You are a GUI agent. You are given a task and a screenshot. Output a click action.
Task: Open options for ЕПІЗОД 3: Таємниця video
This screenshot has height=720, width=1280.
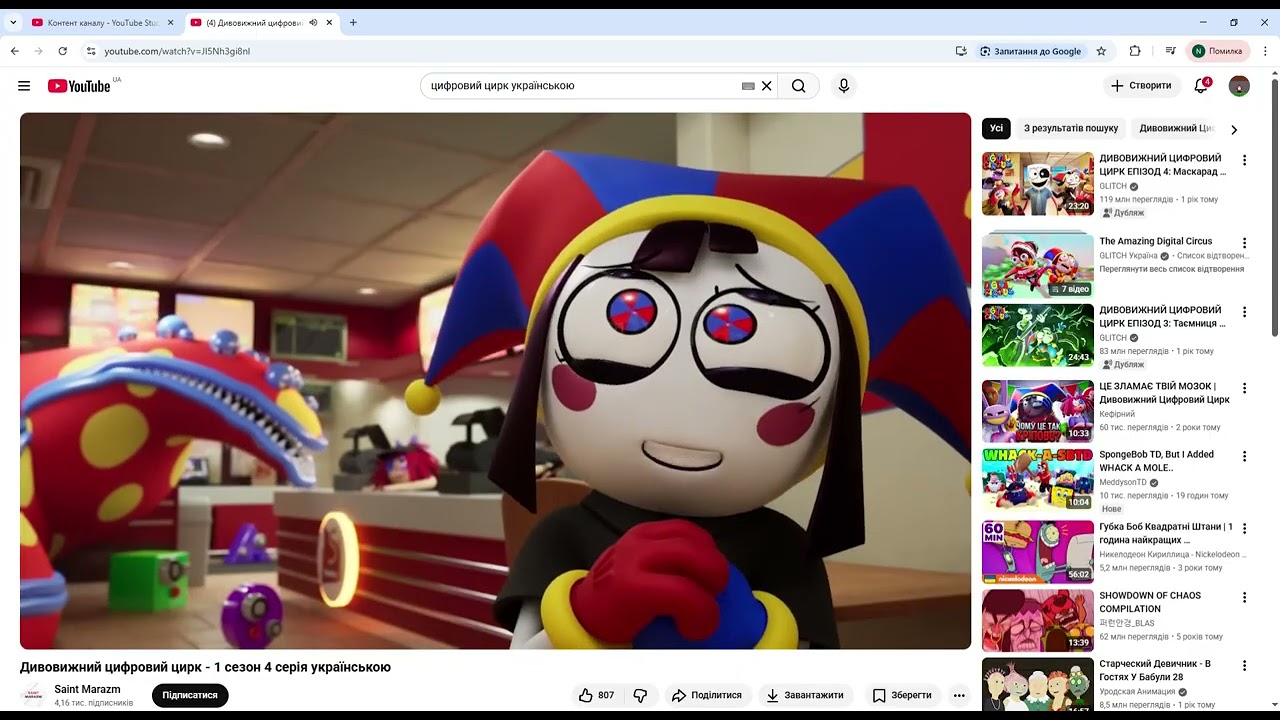click(x=1245, y=312)
